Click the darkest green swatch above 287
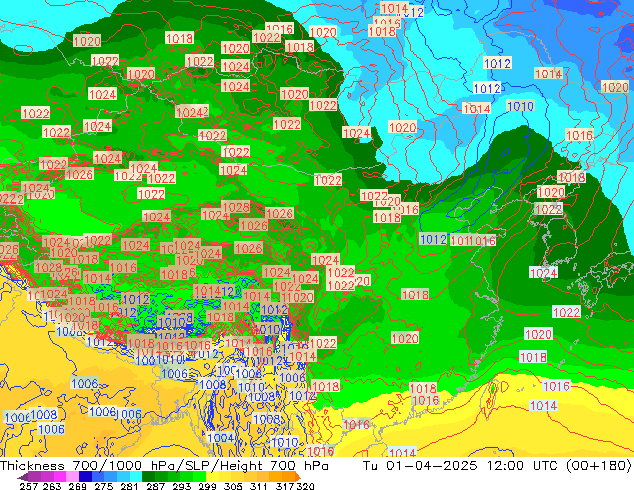The image size is (634, 490). pyautogui.click(x=148, y=477)
